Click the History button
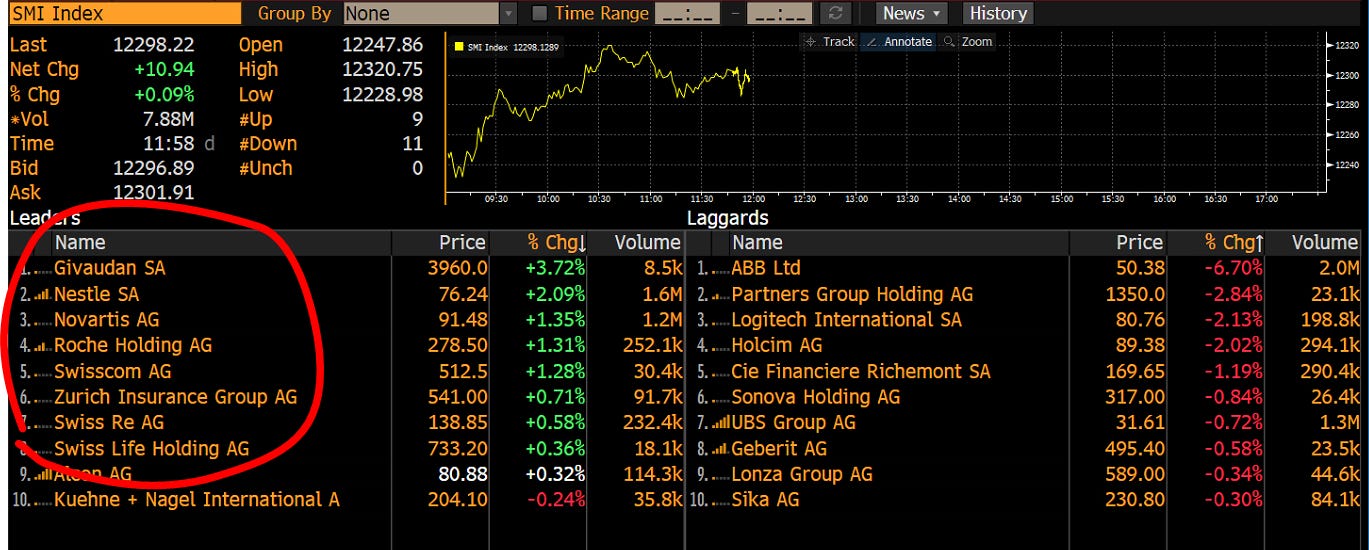This screenshot has width=1369, height=550. click(x=998, y=14)
